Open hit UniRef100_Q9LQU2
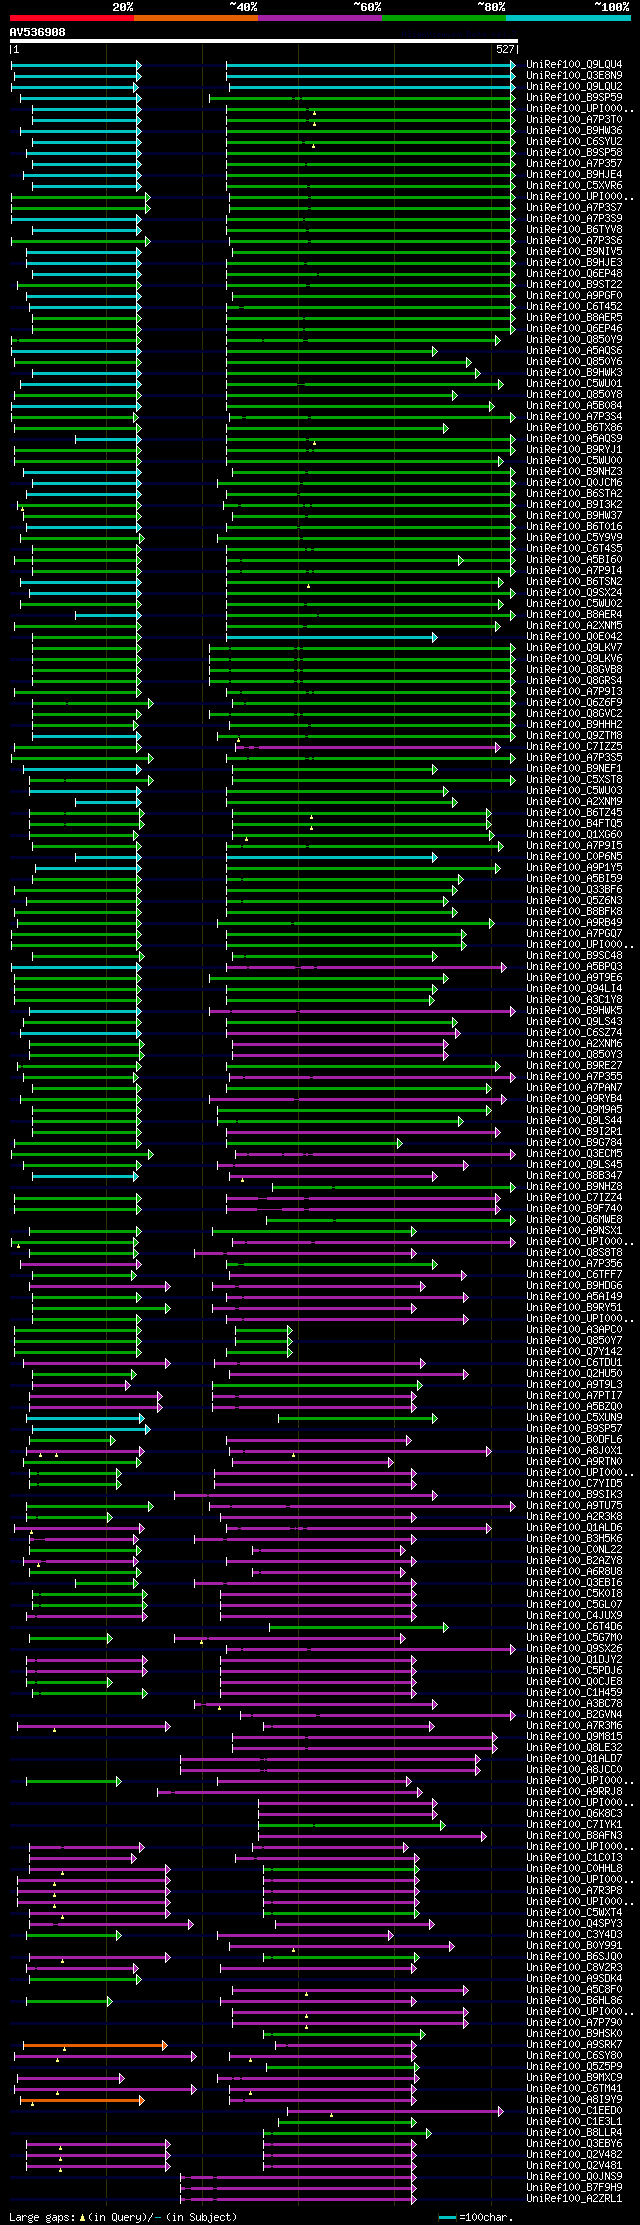This screenshot has width=640, height=2225. pos(574,87)
